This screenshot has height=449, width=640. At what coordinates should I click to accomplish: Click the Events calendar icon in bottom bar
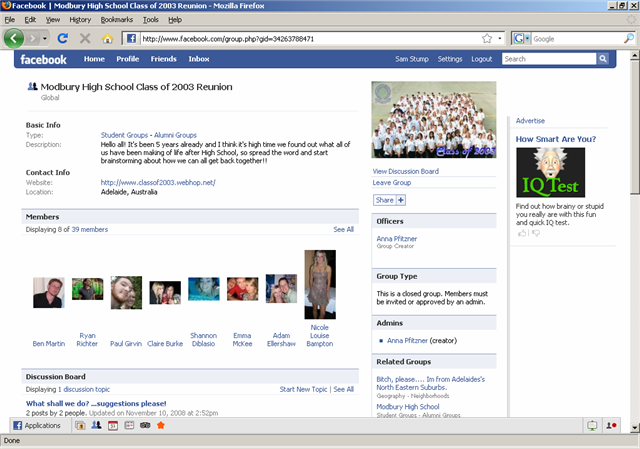point(113,425)
